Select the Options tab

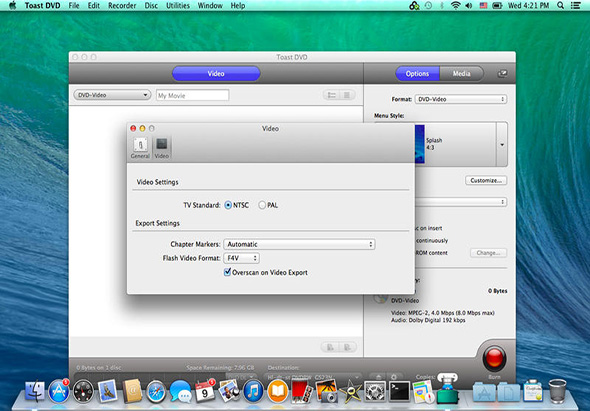pyautogui.click(x=417, y=74)
